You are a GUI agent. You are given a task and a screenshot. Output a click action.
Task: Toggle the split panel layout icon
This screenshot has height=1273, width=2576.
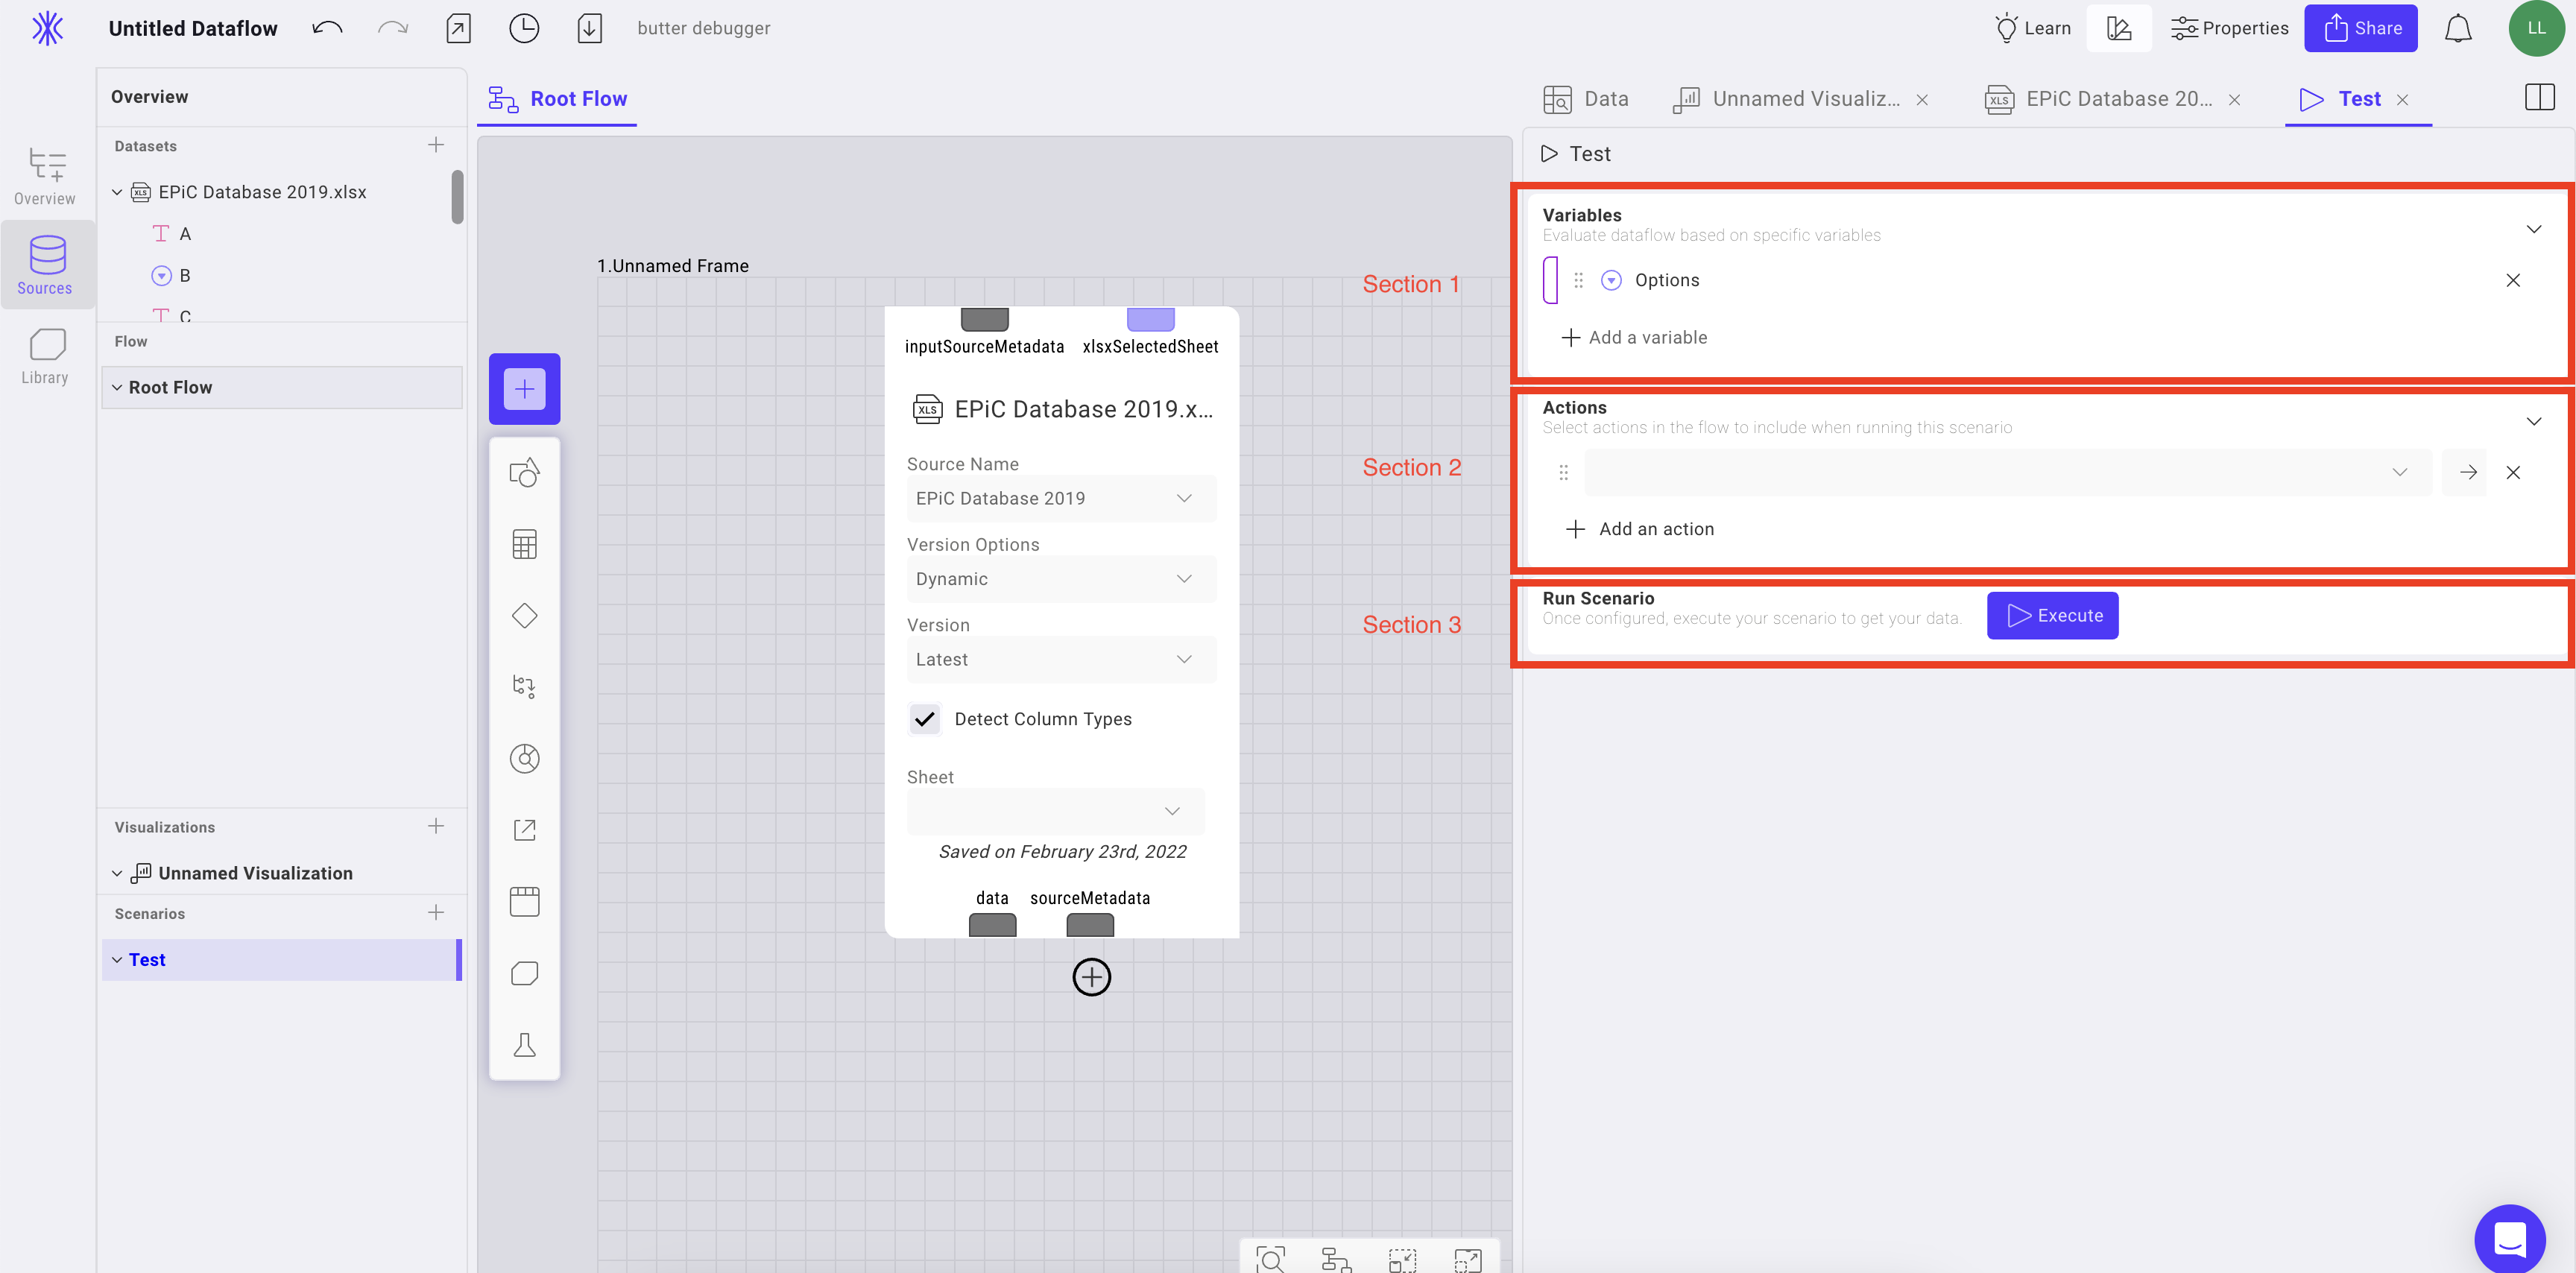(2539, 97)
